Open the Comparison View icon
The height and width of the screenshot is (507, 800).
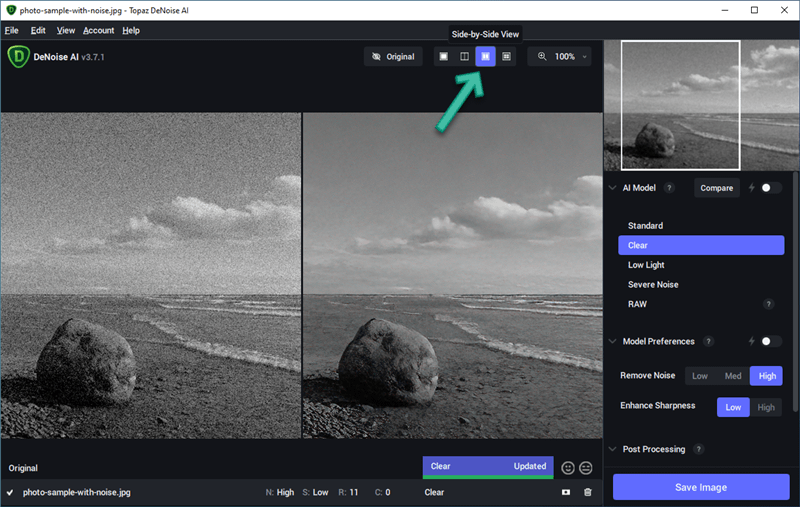(506, 57)
